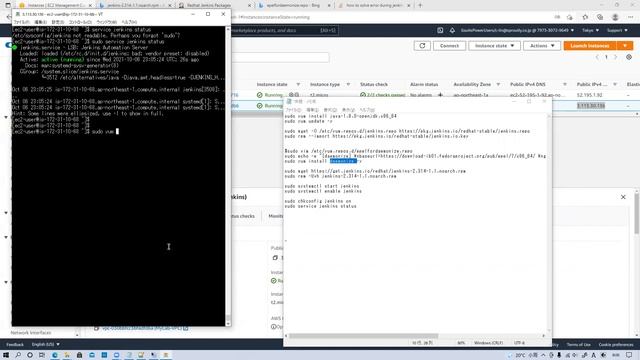Open browser profile avatar
This screenshot has width=640, height=360.
pyautogui.click(x=615, y=17)
